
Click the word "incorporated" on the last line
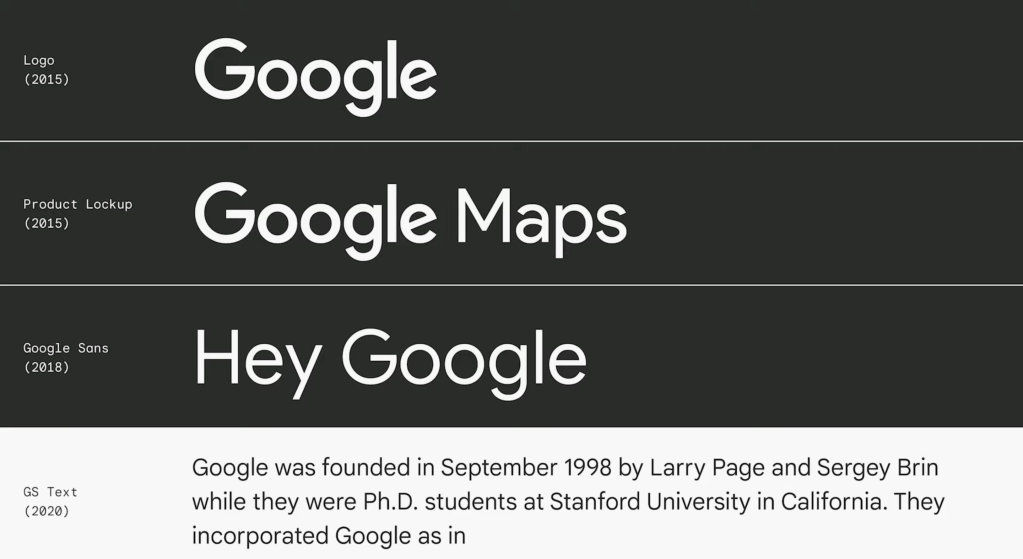click(x=260, y=535)
